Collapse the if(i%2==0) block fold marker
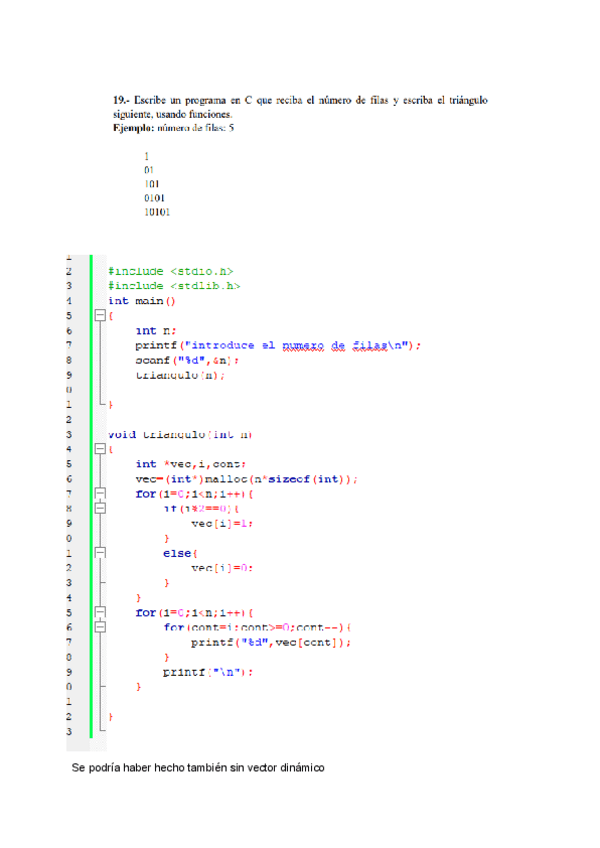The height and width of the screenshot is (848, 600). pos(100,508)
